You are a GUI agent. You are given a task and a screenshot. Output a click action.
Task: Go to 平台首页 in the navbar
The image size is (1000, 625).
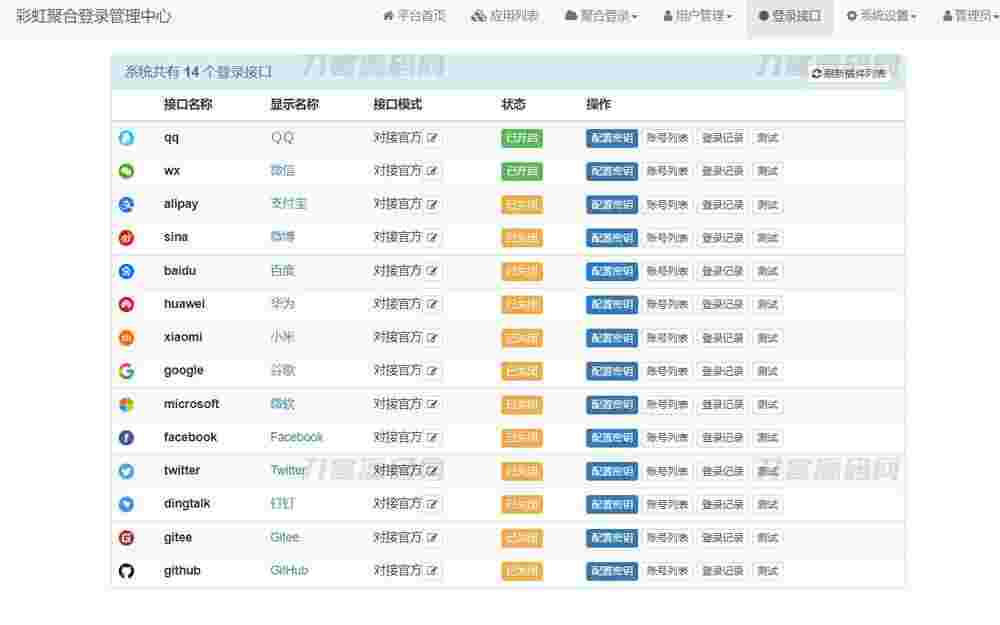click(x=415, y=16)
